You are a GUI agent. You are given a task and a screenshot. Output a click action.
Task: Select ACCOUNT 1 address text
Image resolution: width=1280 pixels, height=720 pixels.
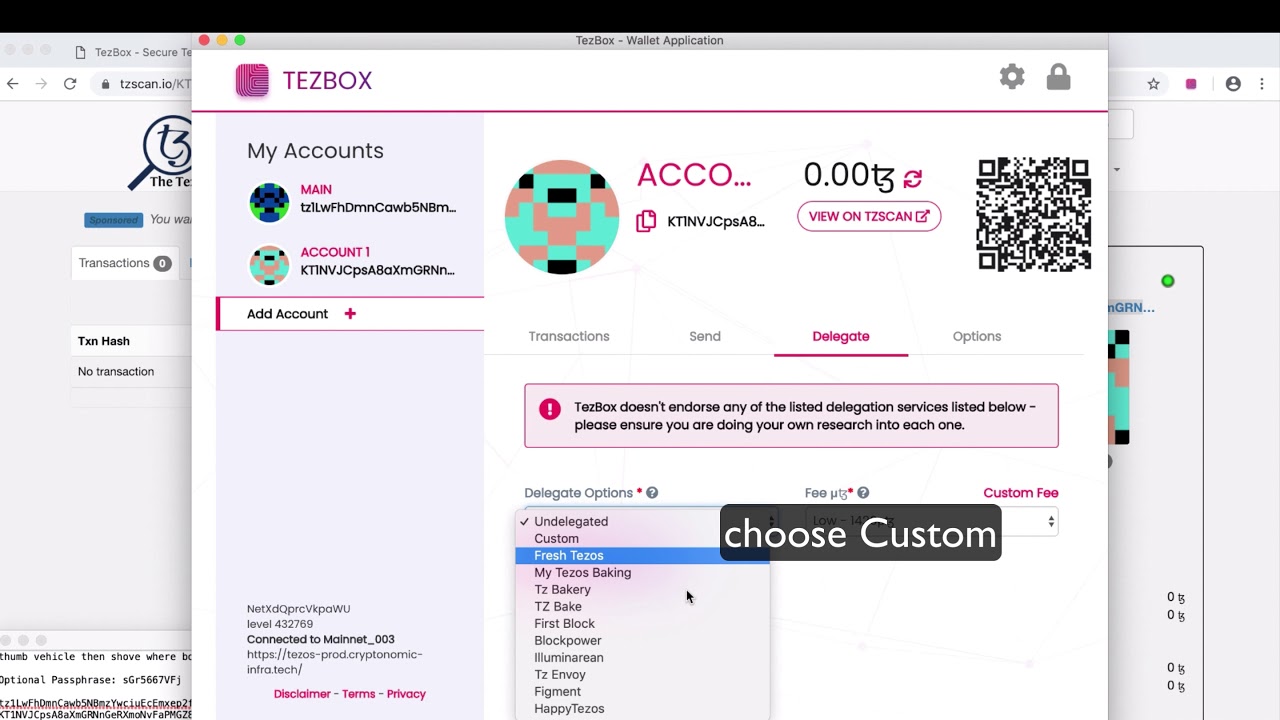[x=378, y=270]
